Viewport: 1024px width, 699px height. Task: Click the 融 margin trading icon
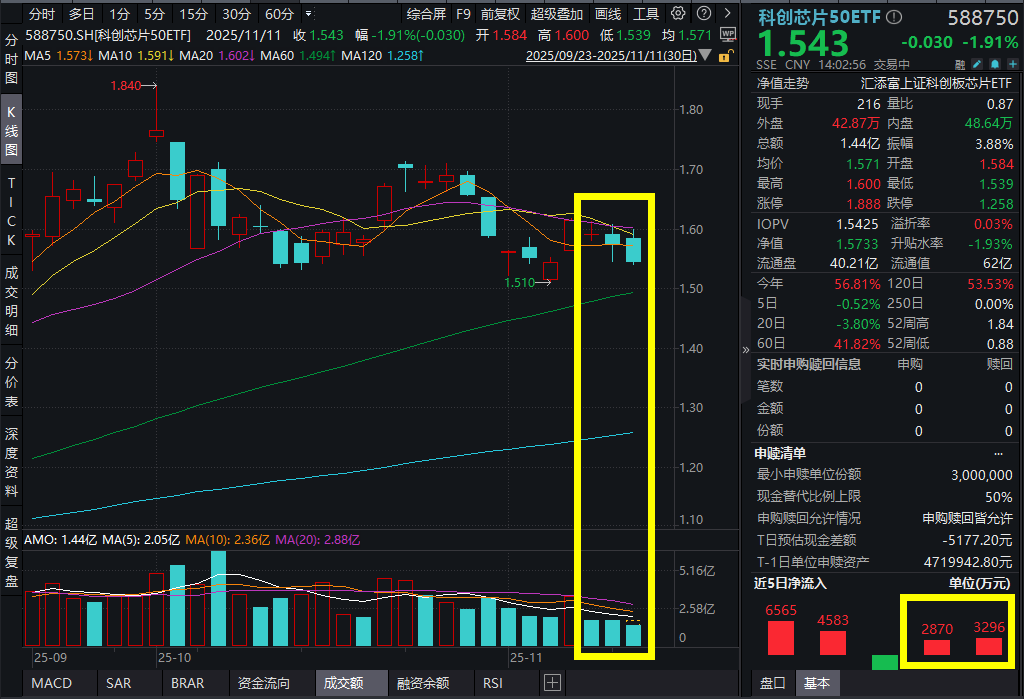click(x=960, y=63)
